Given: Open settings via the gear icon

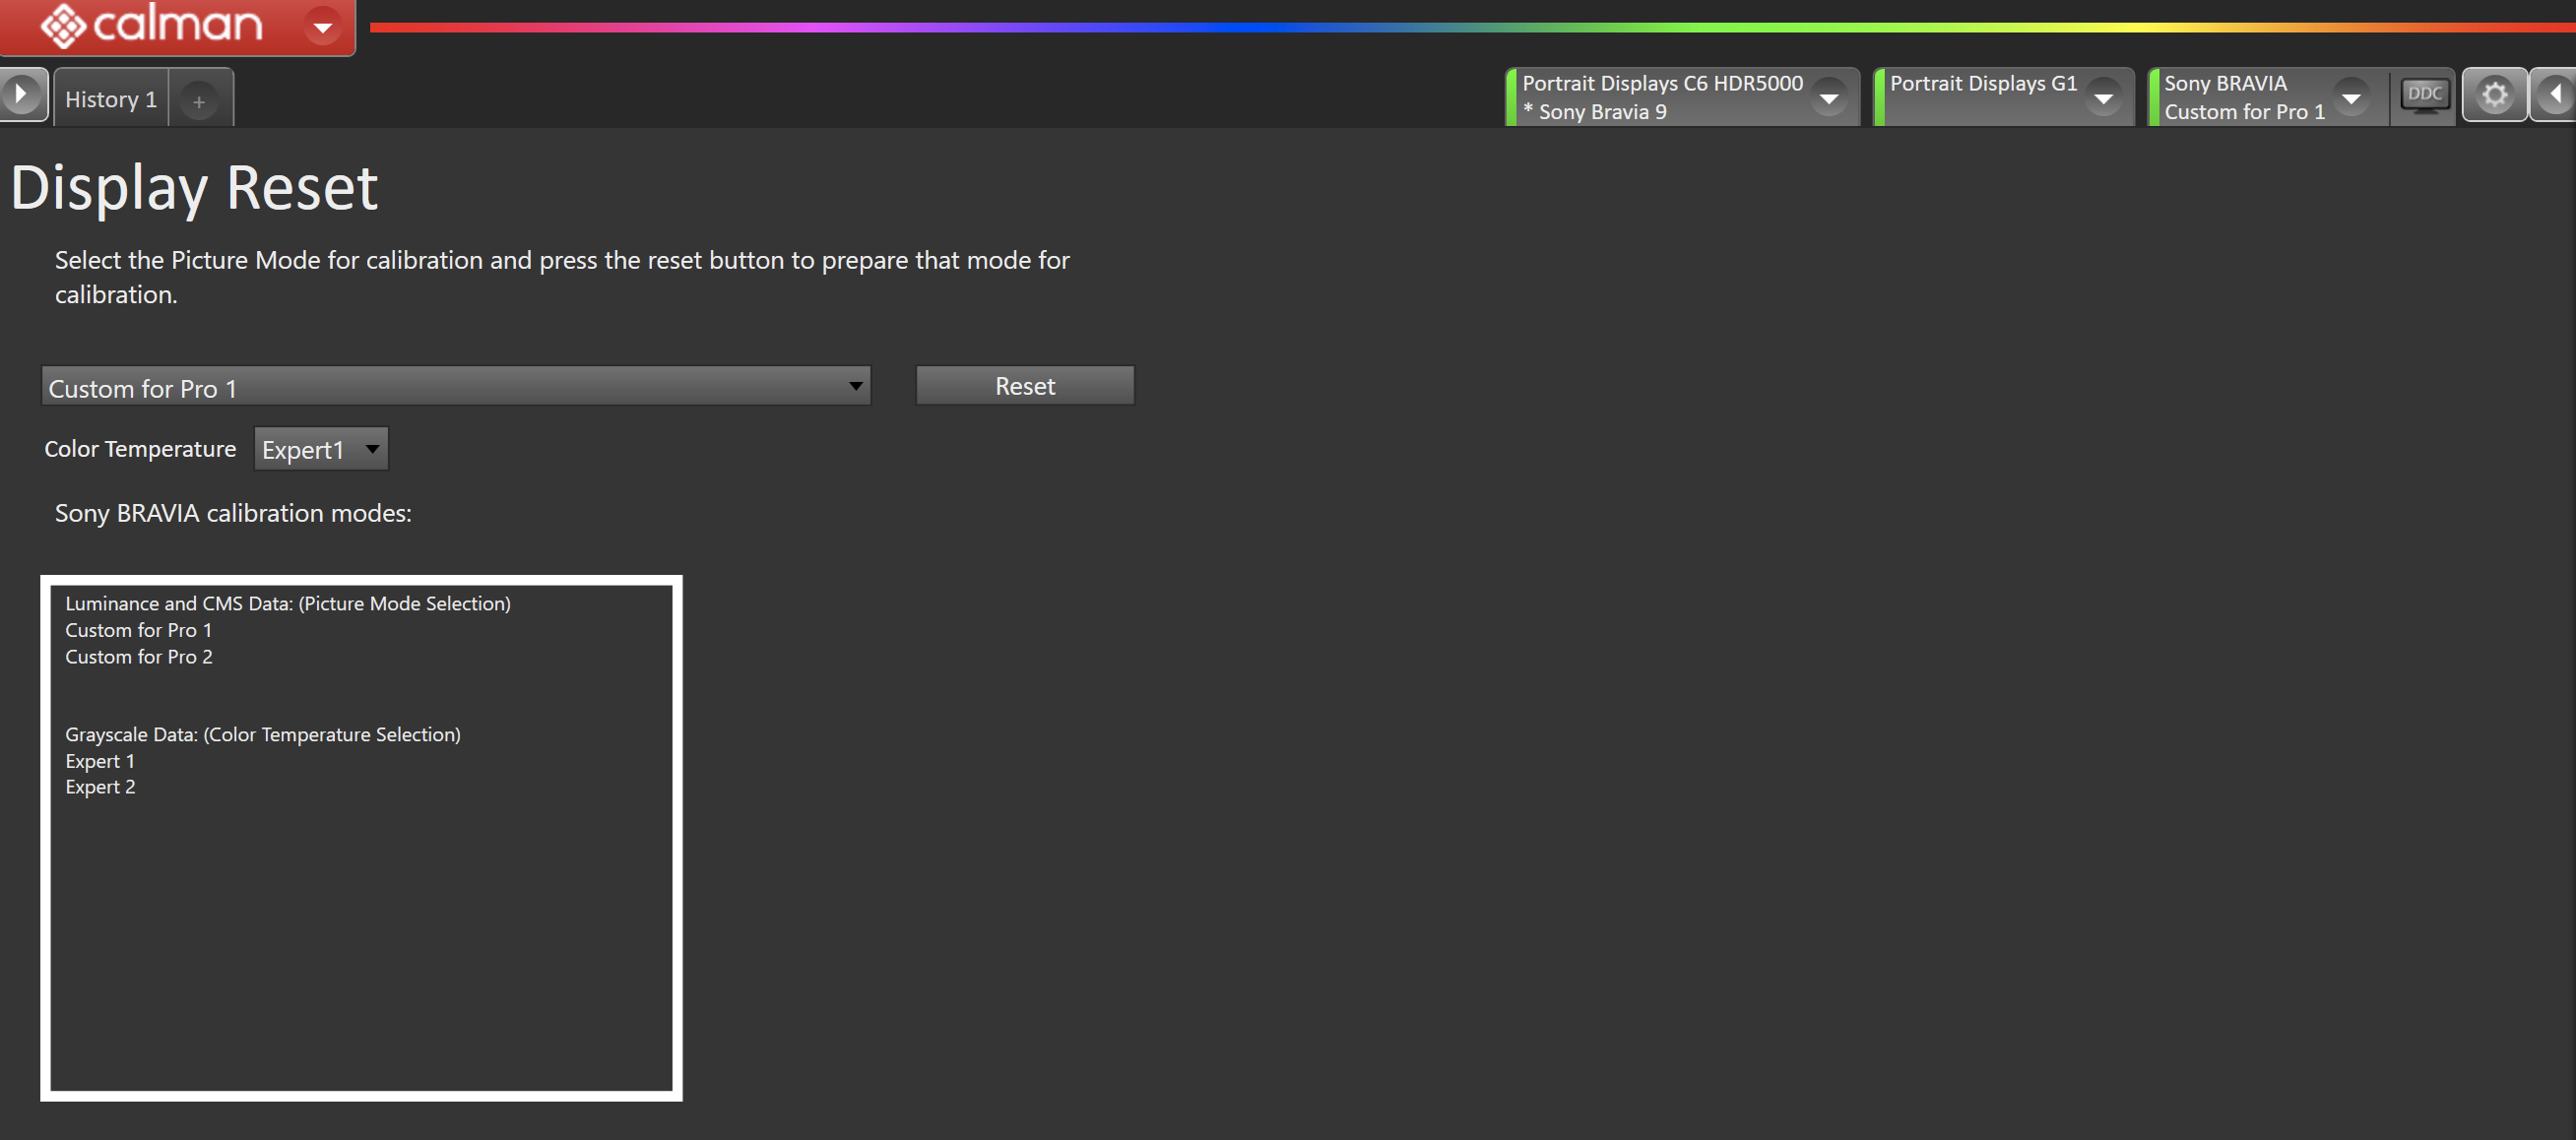Looking at the screenshot, I should [x=2494, y=95].
